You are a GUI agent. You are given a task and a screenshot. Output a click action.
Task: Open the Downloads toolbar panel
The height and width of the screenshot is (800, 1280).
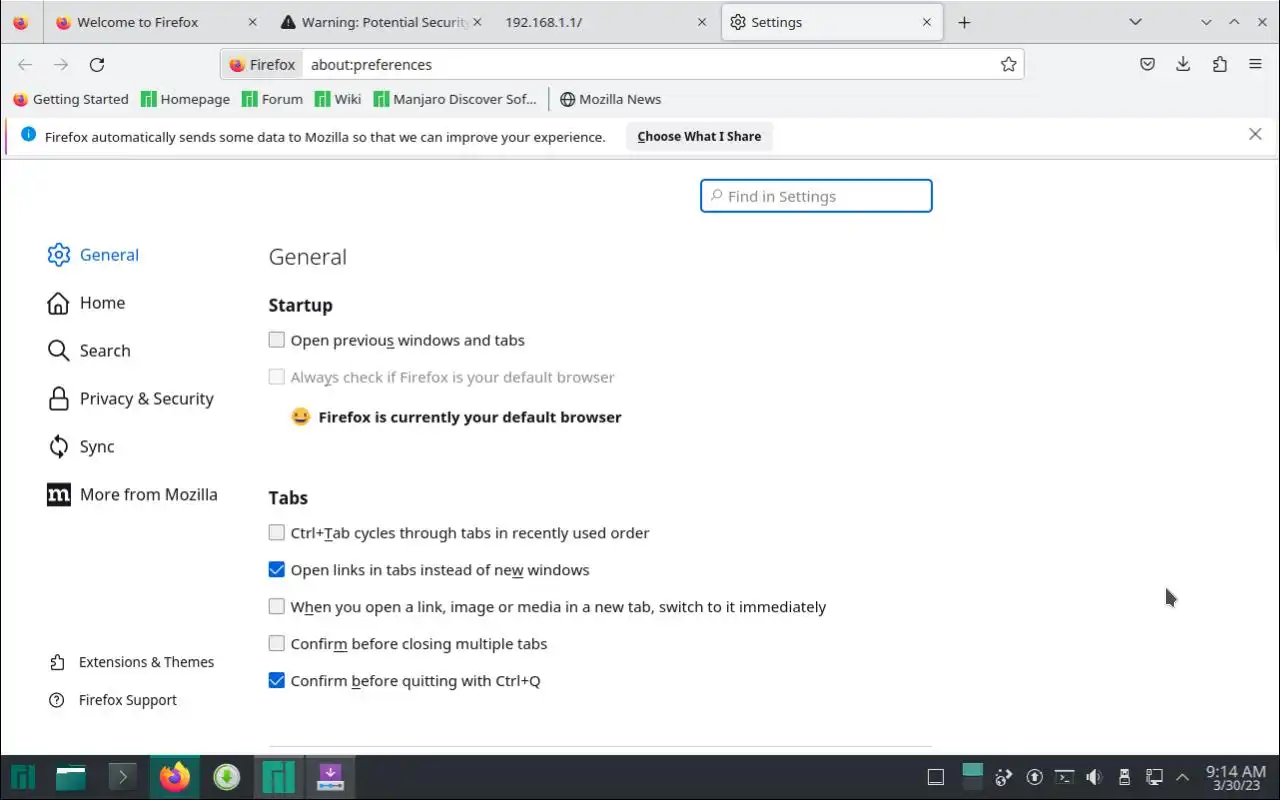[x=1183, y=64]
